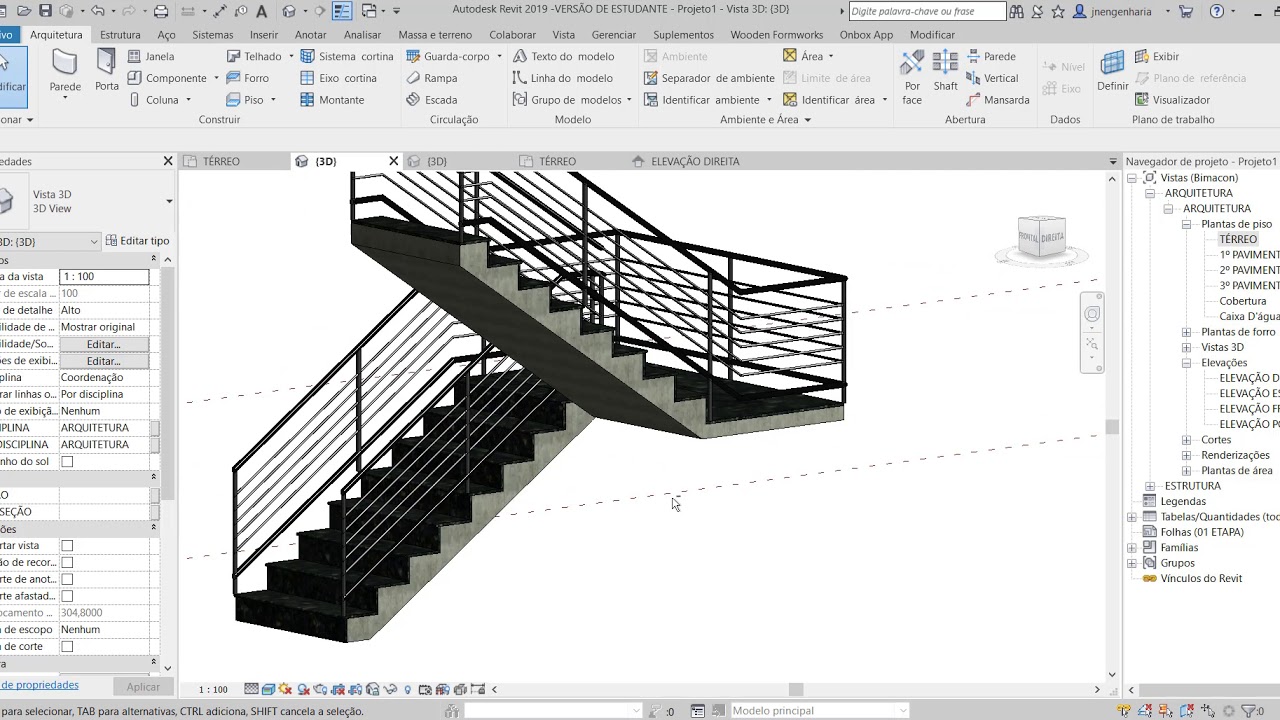Viewport: 1280px width, 720px height.
Task: Activate the Telhado roof tool
Action: click(254, 56)
